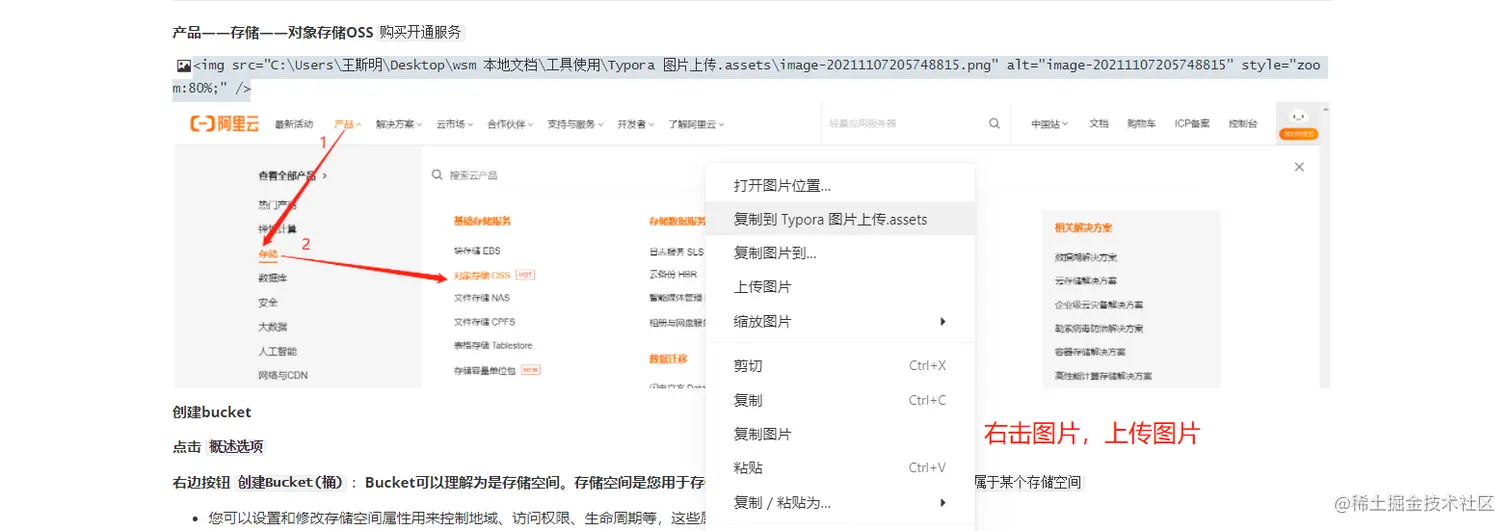
Task: Open the 产品 dropdown in the Aliyun nav
Action: 347,124
